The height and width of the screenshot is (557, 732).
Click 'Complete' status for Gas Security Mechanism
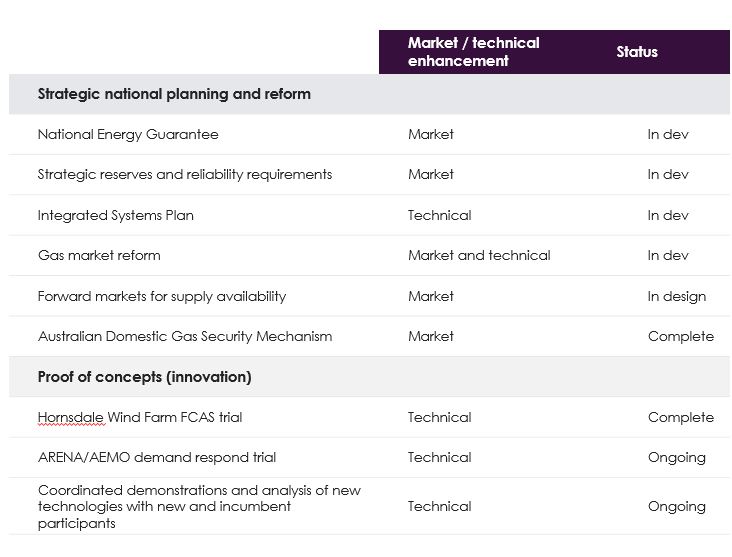(x=680, y=336)
